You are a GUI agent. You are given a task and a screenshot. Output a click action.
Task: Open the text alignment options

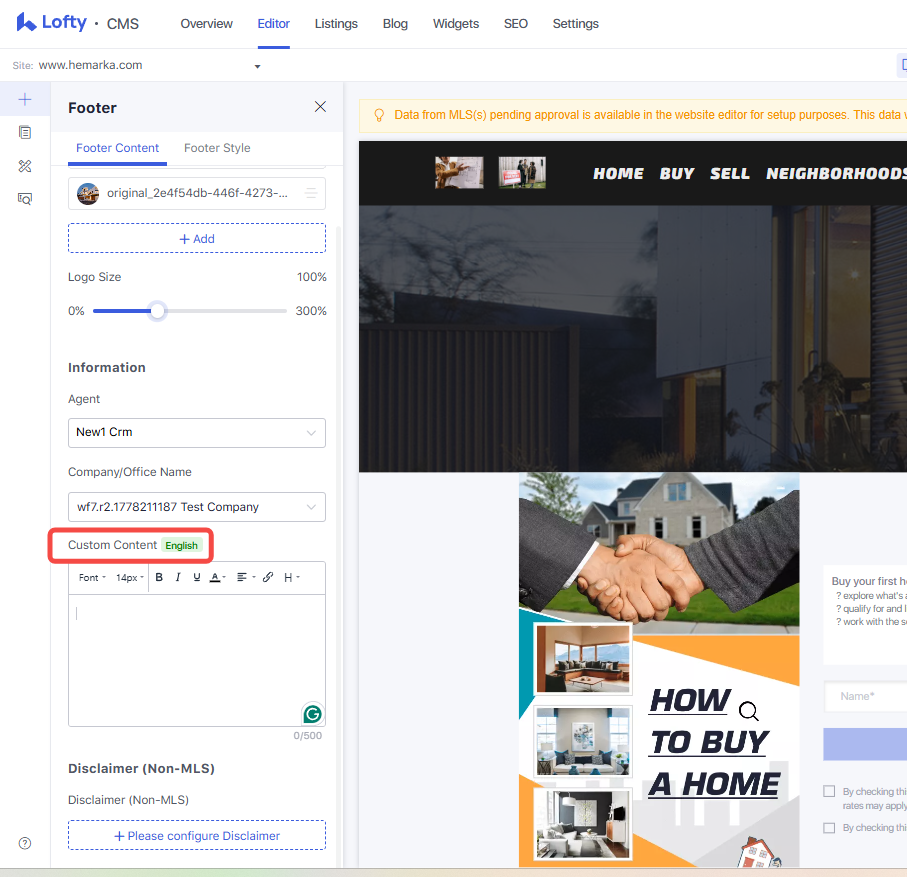coord(246,577)
